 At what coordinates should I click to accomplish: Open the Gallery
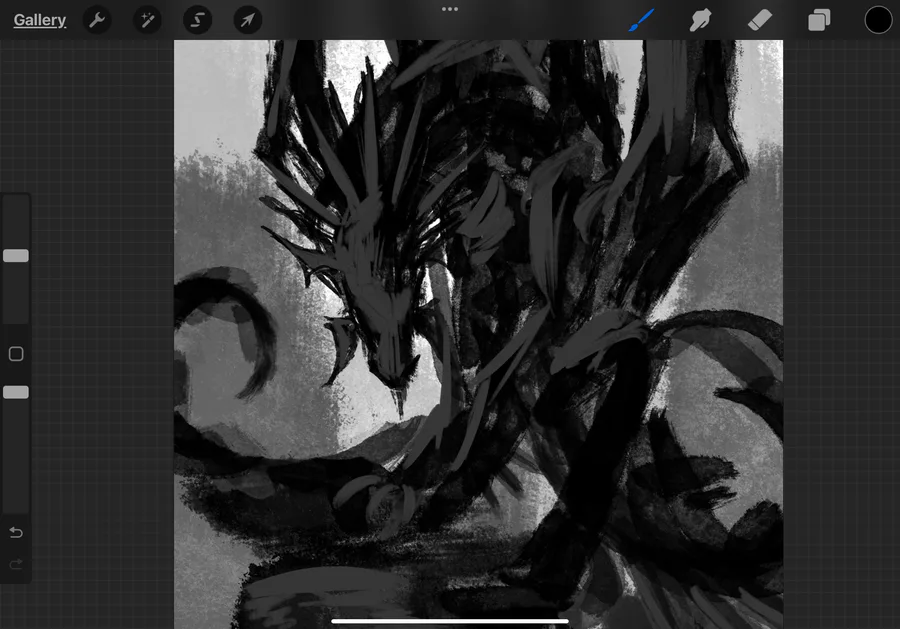pos(40,20)
